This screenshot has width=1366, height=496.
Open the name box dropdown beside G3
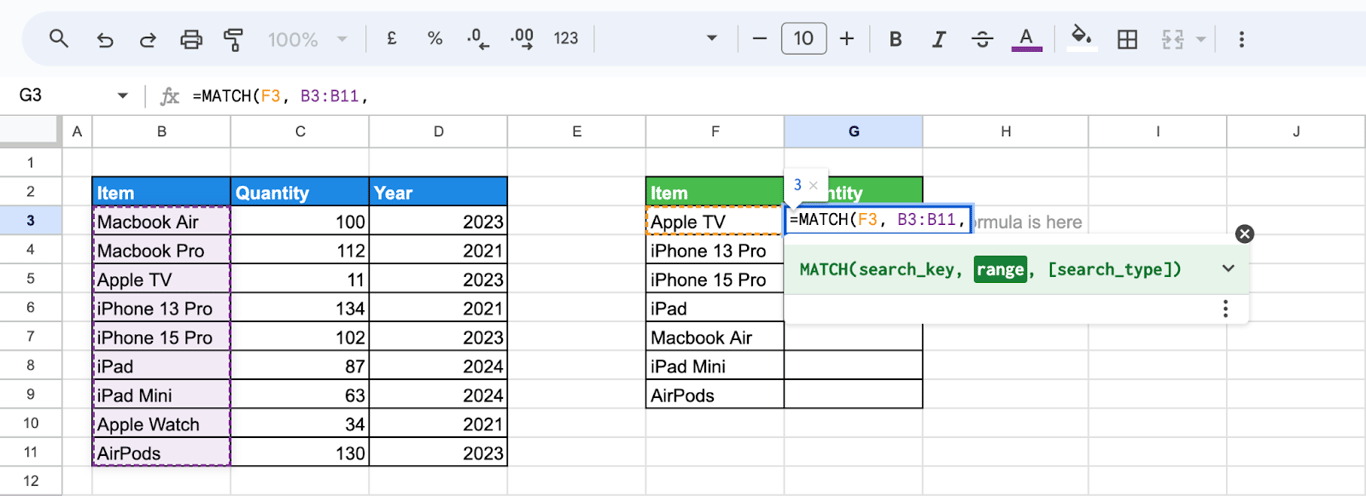click(x=123, y=96)
